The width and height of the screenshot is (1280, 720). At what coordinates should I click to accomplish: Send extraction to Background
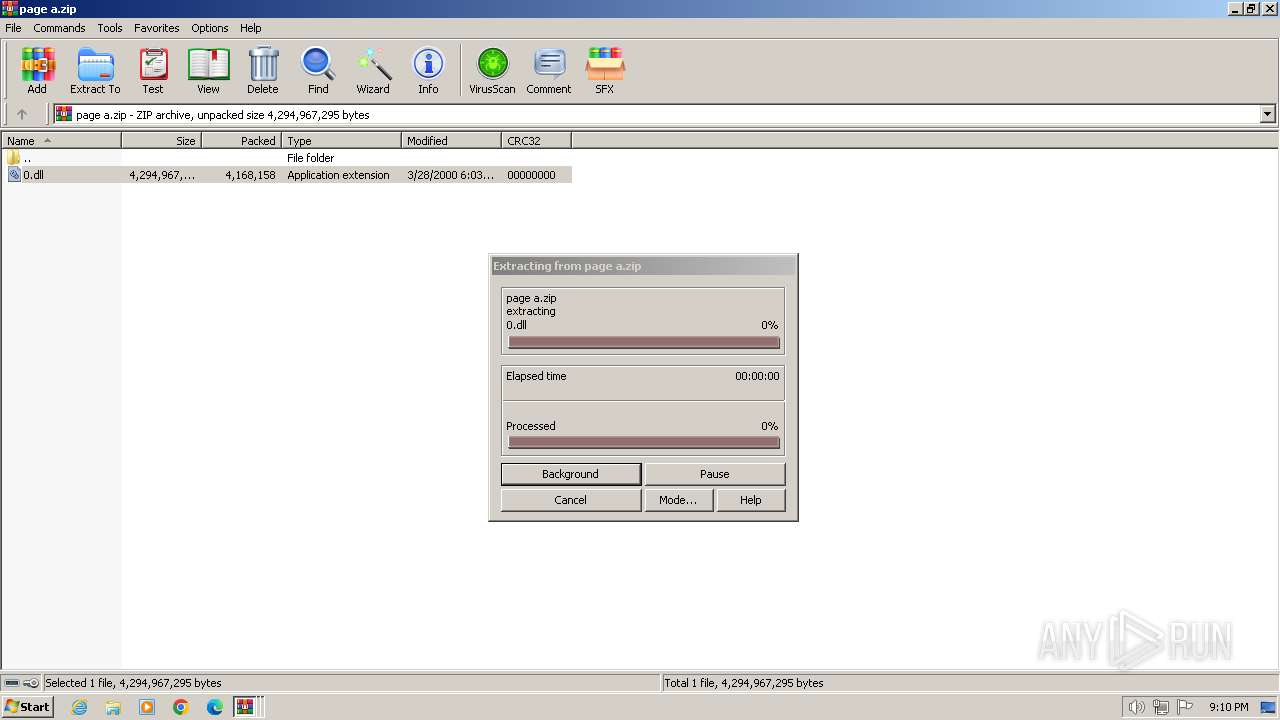coord(571,474)
